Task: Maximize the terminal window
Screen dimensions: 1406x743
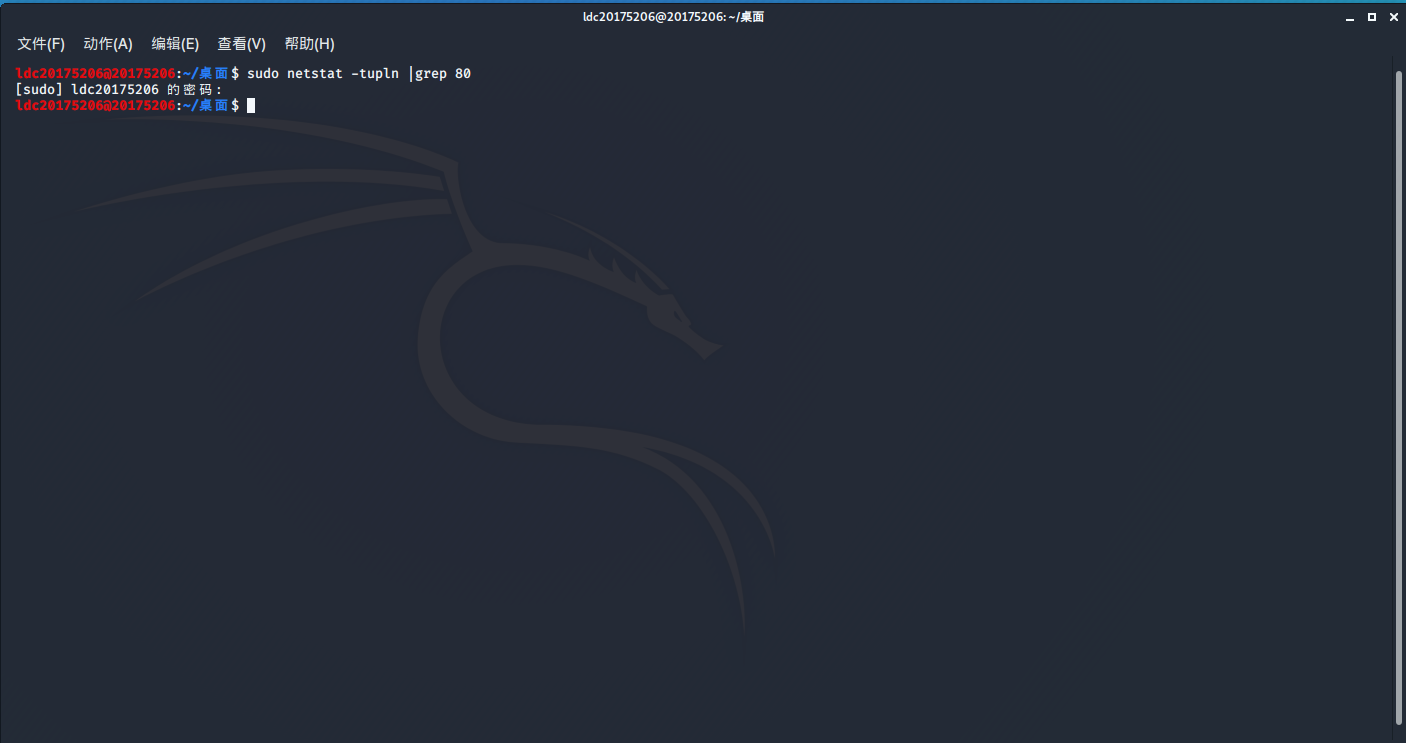Action: click(x=1372, y=17)
